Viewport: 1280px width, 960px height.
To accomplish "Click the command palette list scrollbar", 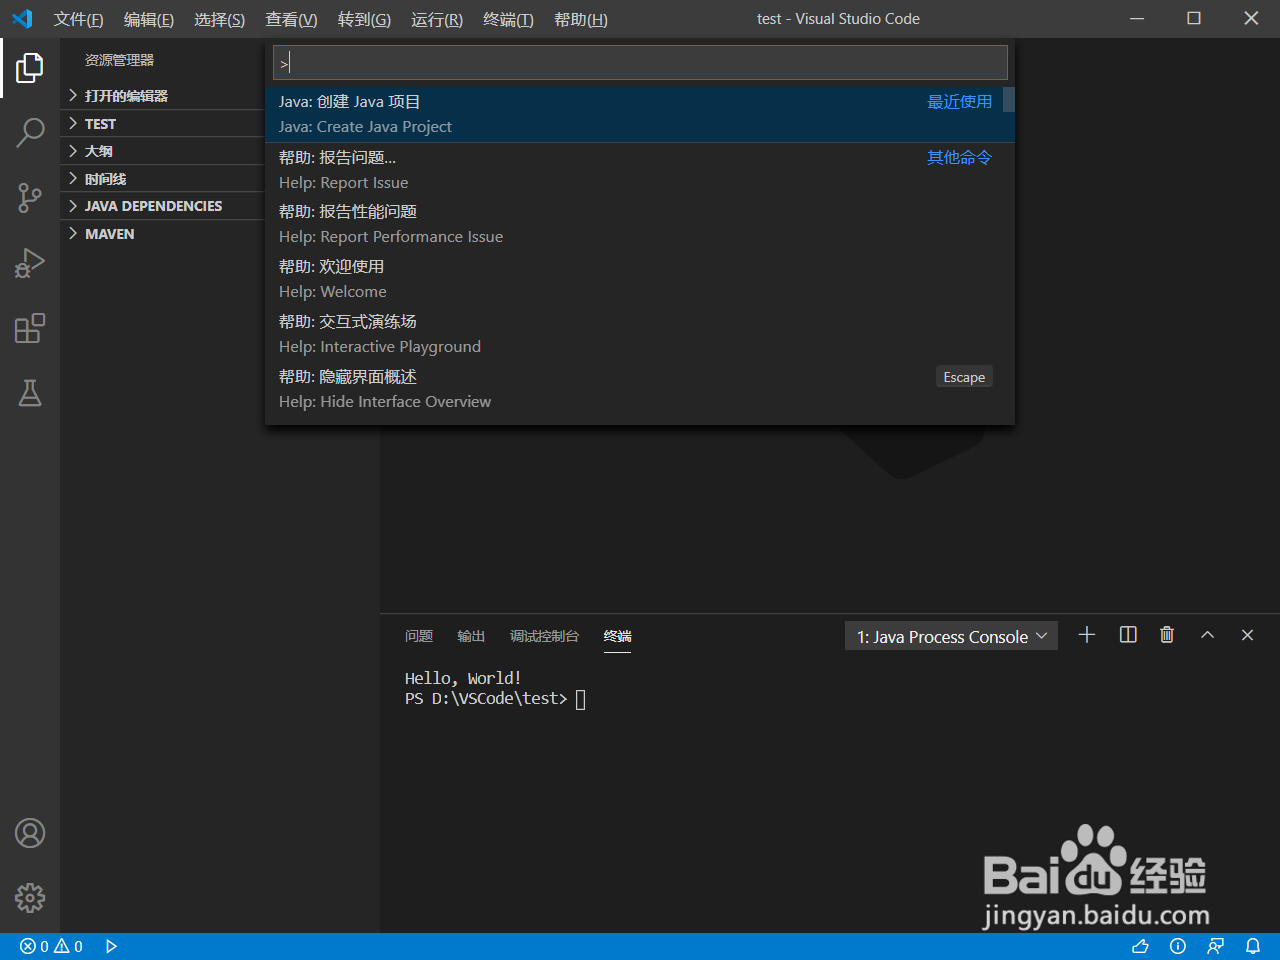I will pos(1009,99).
